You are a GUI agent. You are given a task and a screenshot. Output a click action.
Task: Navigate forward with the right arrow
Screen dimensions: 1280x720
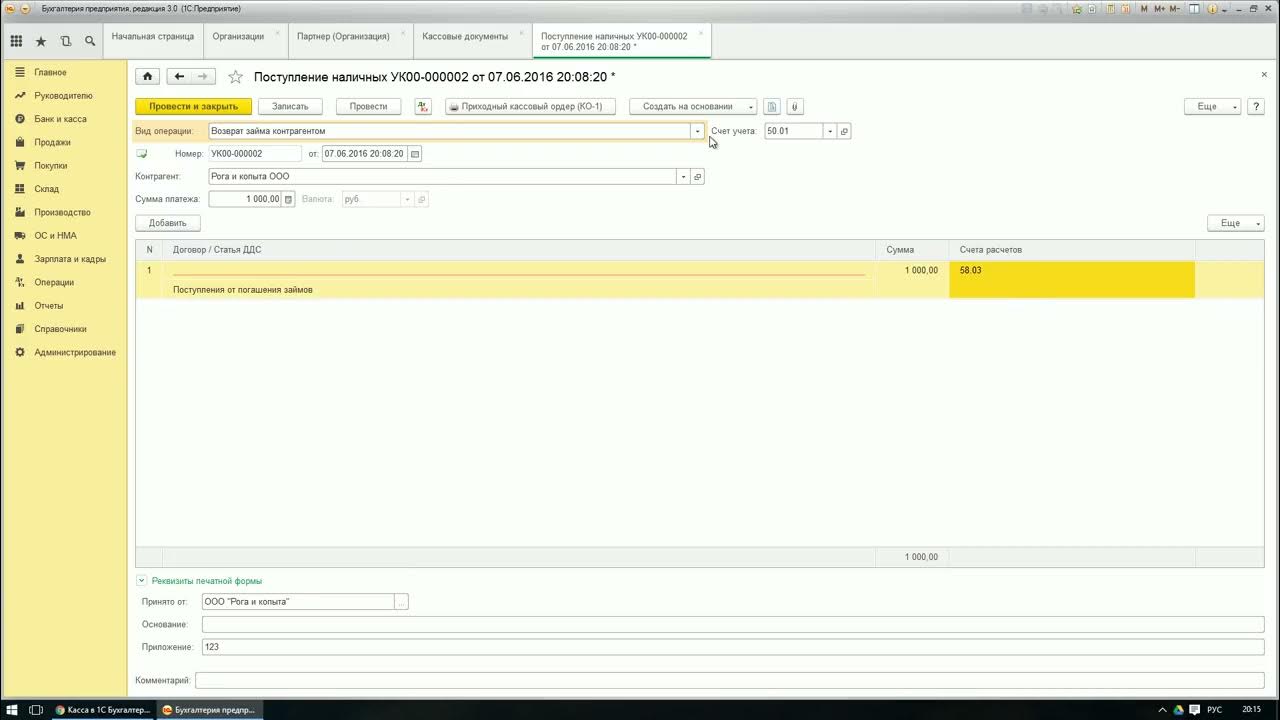point(203,76)
